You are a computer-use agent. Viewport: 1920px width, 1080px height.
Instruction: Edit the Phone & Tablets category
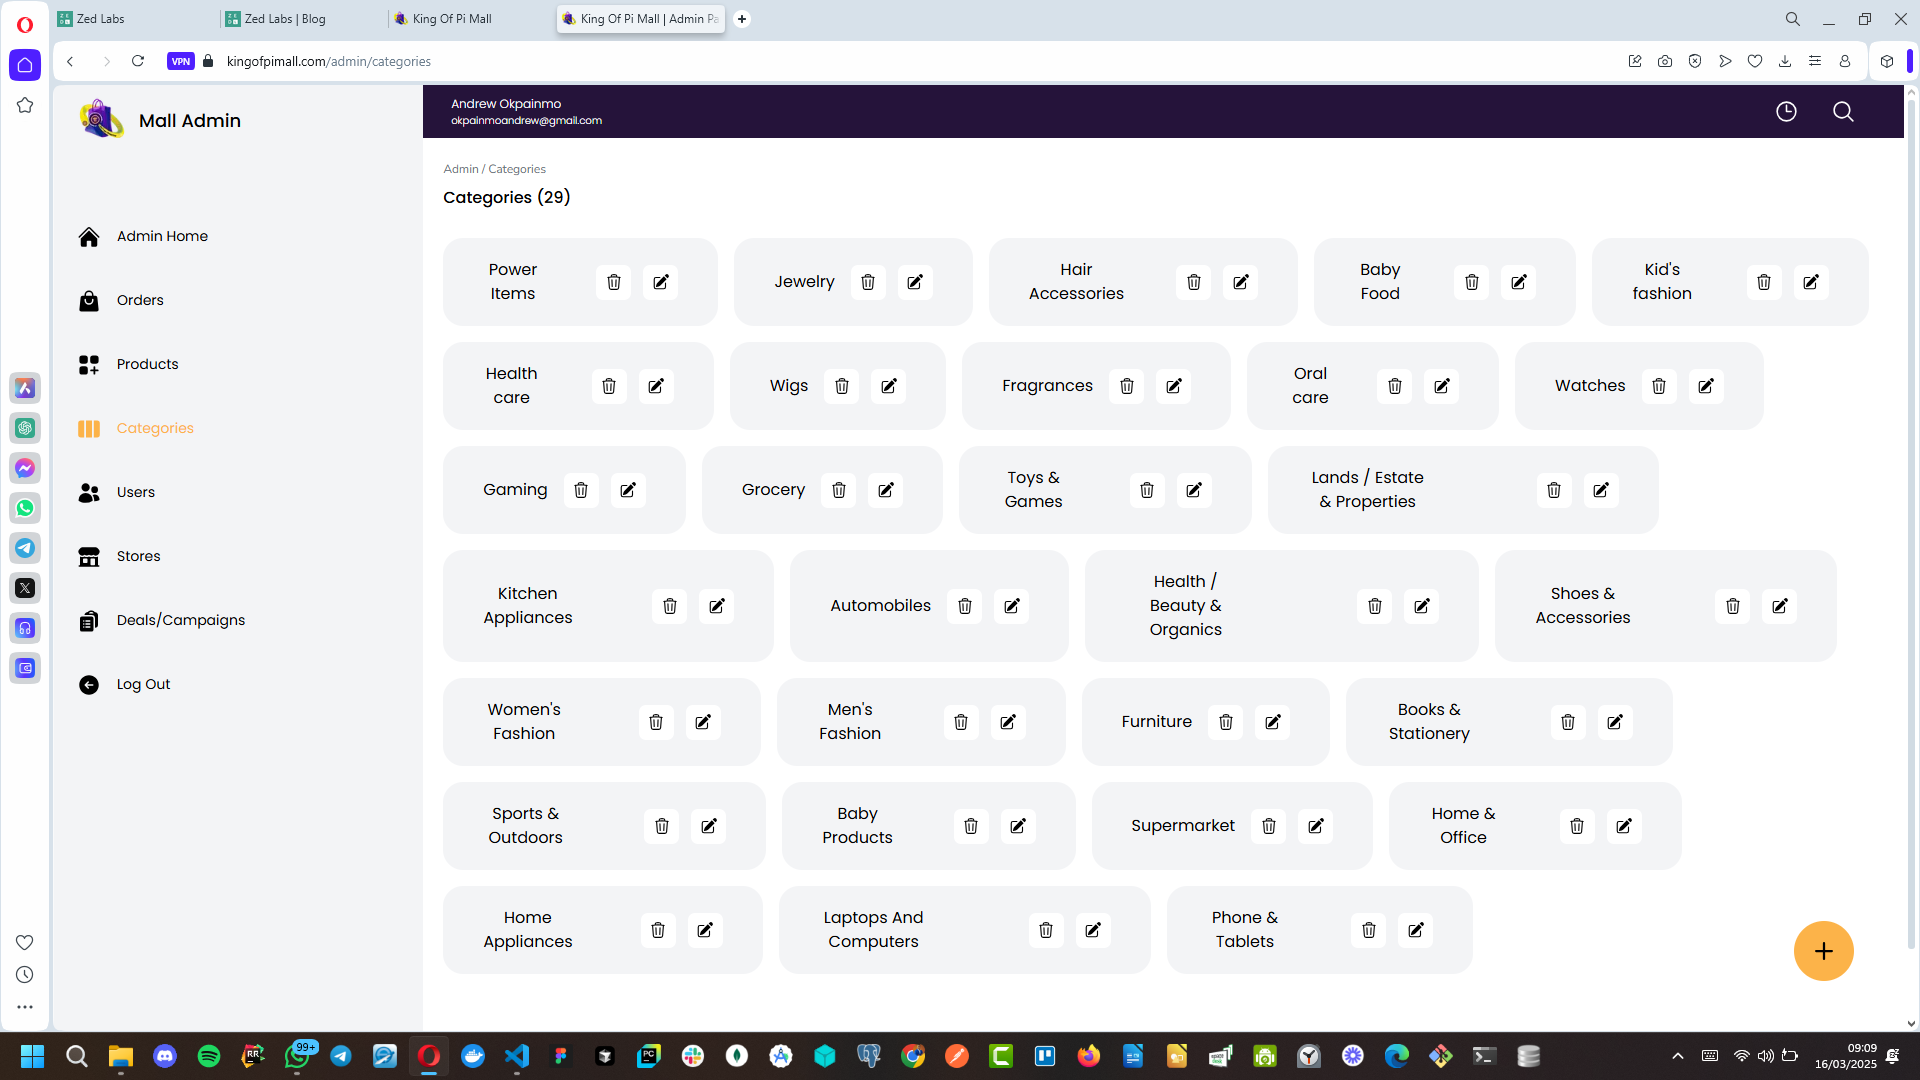coord(1416,930)
